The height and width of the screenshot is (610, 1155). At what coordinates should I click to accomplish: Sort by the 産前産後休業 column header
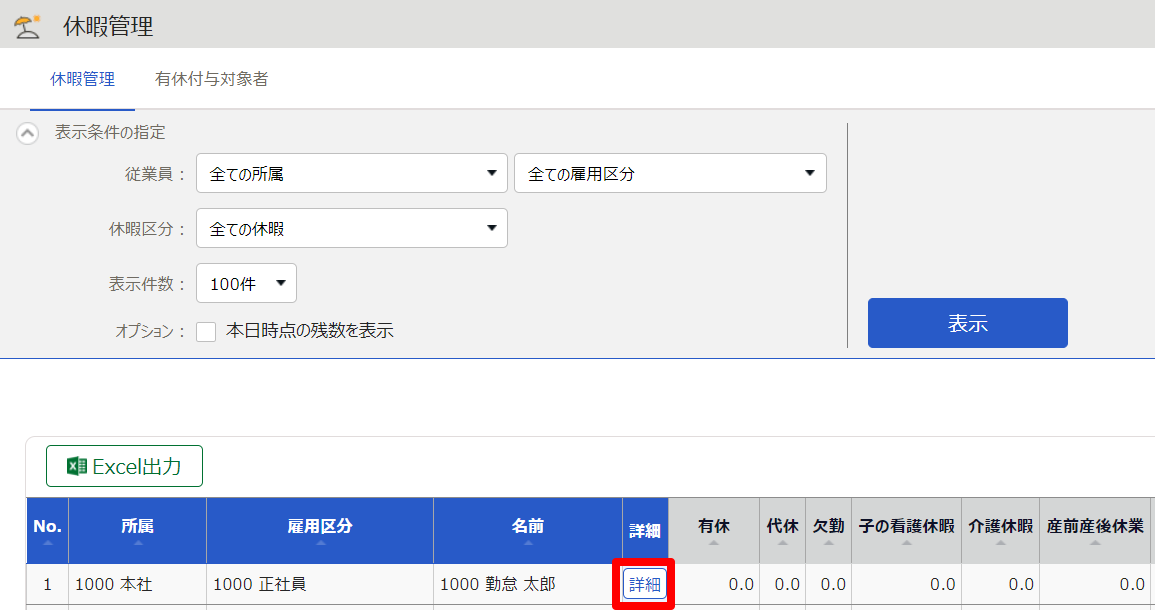[x=1095, y=530]
